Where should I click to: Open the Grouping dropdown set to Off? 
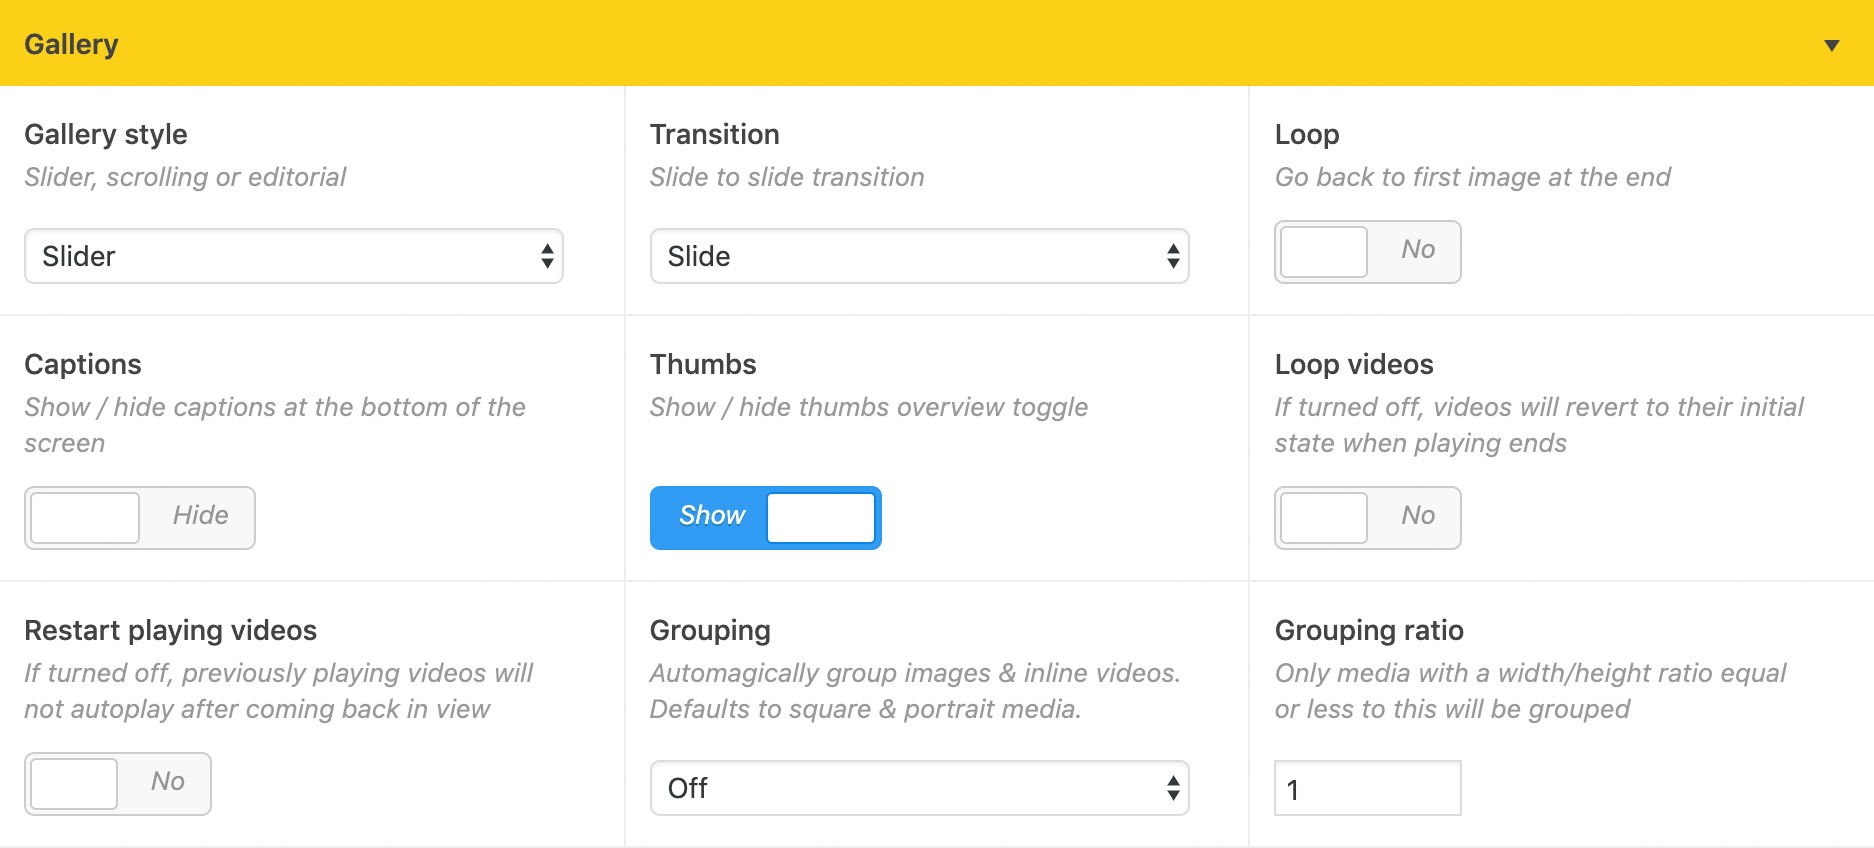pyautogui.click(x=918, y=788)
